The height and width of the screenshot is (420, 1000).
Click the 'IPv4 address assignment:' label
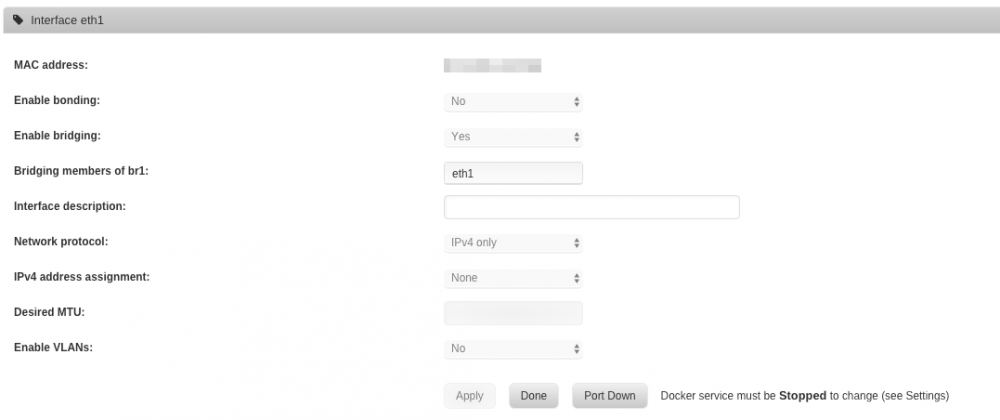click(82, 277)
